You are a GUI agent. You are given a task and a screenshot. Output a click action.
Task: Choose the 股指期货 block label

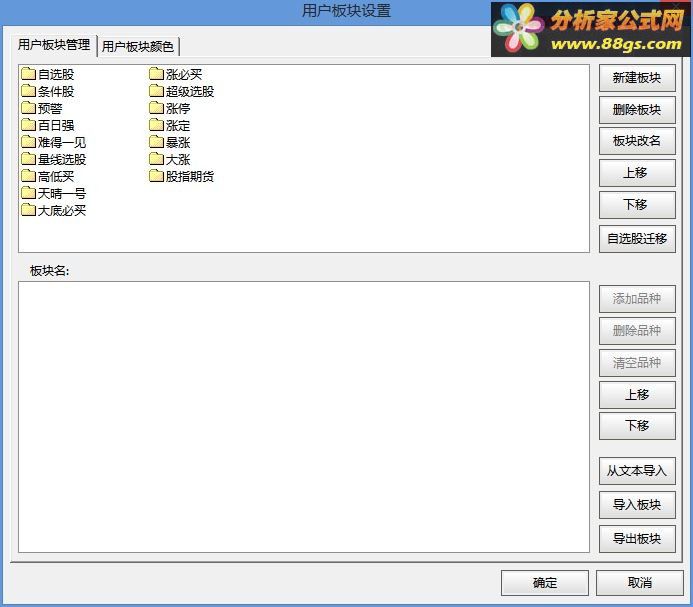(190, 176)
